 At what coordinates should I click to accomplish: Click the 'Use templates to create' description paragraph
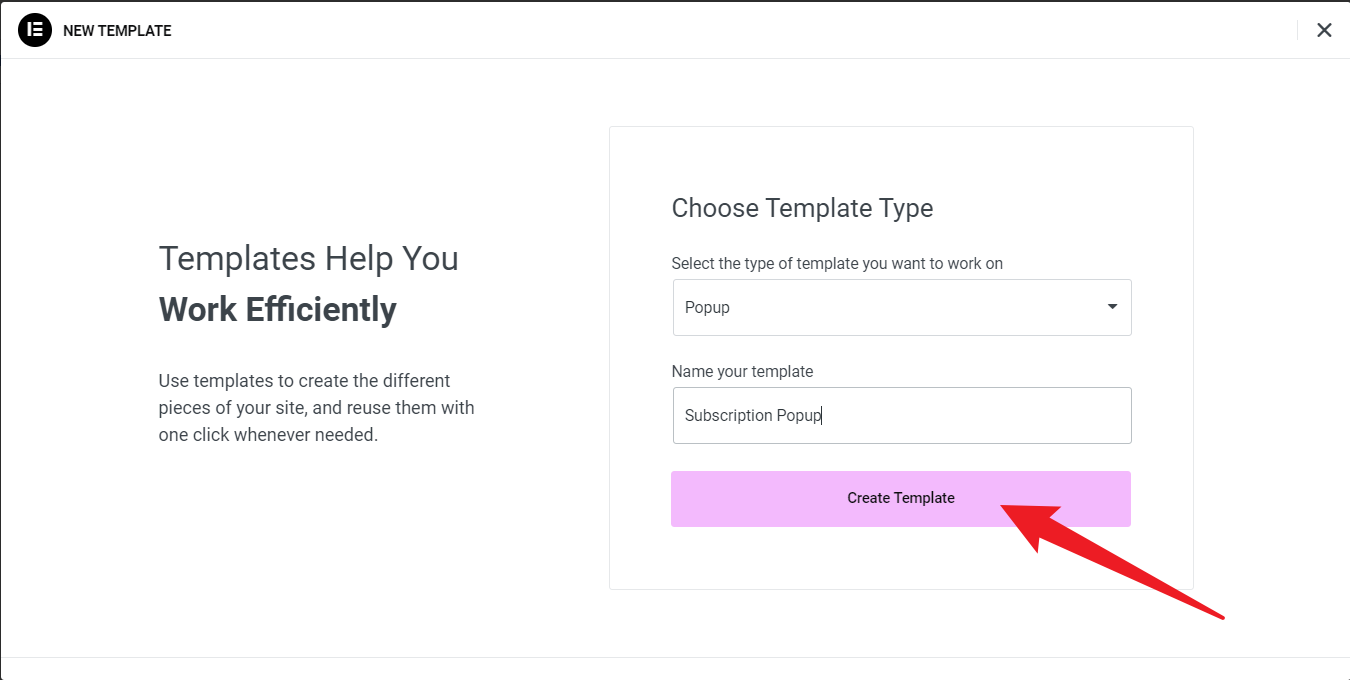coord(316,408)
